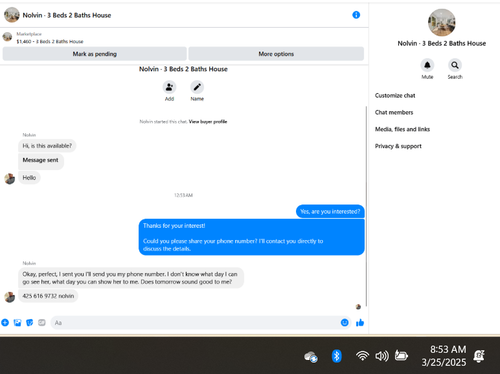The width and height of the screenshot is (500, 374).
Task: Open battery status tray icon
Action: pyautogui.click(x=401, y=356)
